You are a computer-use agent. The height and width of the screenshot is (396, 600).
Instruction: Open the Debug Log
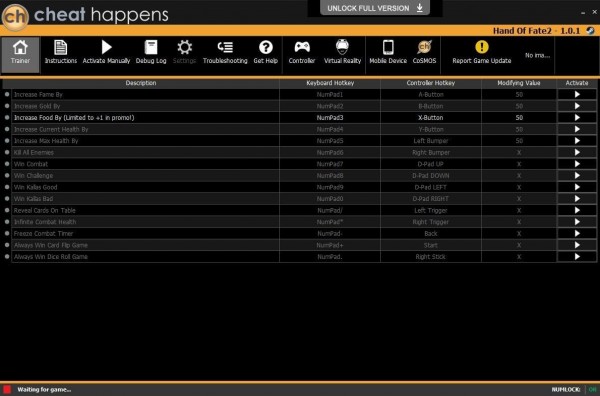coord(151,52)
